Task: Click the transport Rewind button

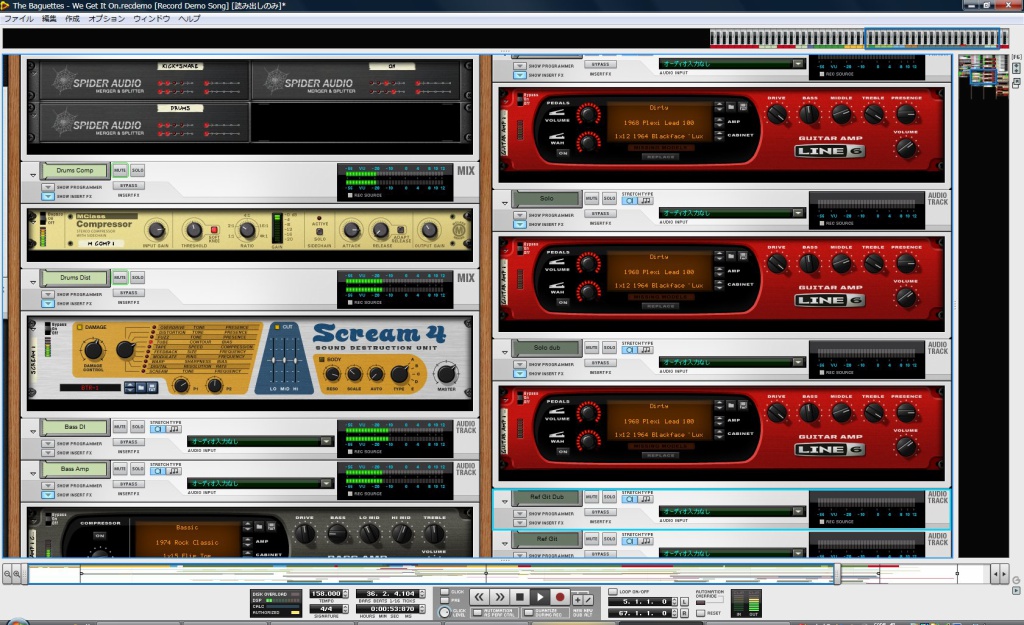Action: point(479,597)
